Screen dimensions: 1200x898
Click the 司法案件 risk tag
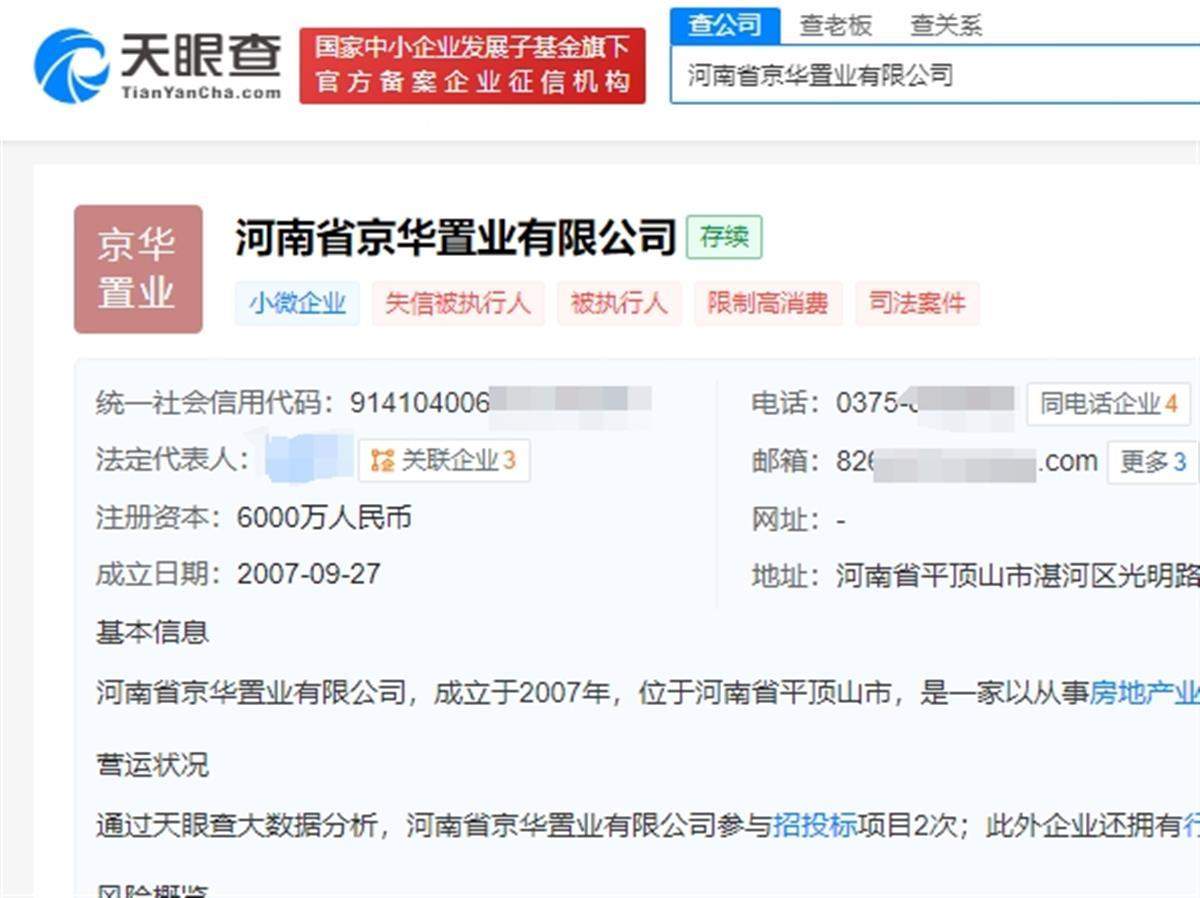[x=917, y=302]
